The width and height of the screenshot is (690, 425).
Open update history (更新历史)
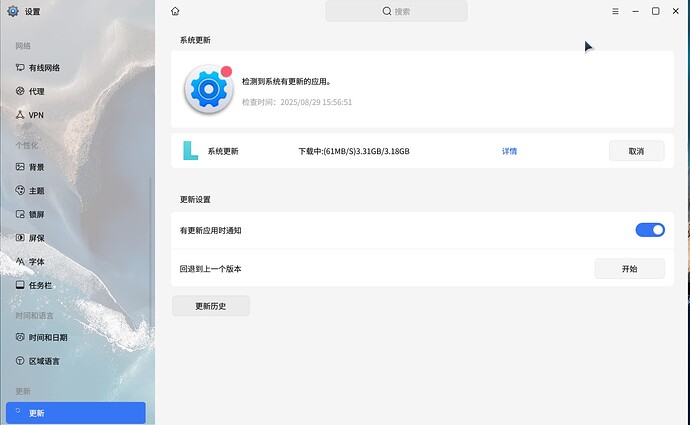pos(210,306)
